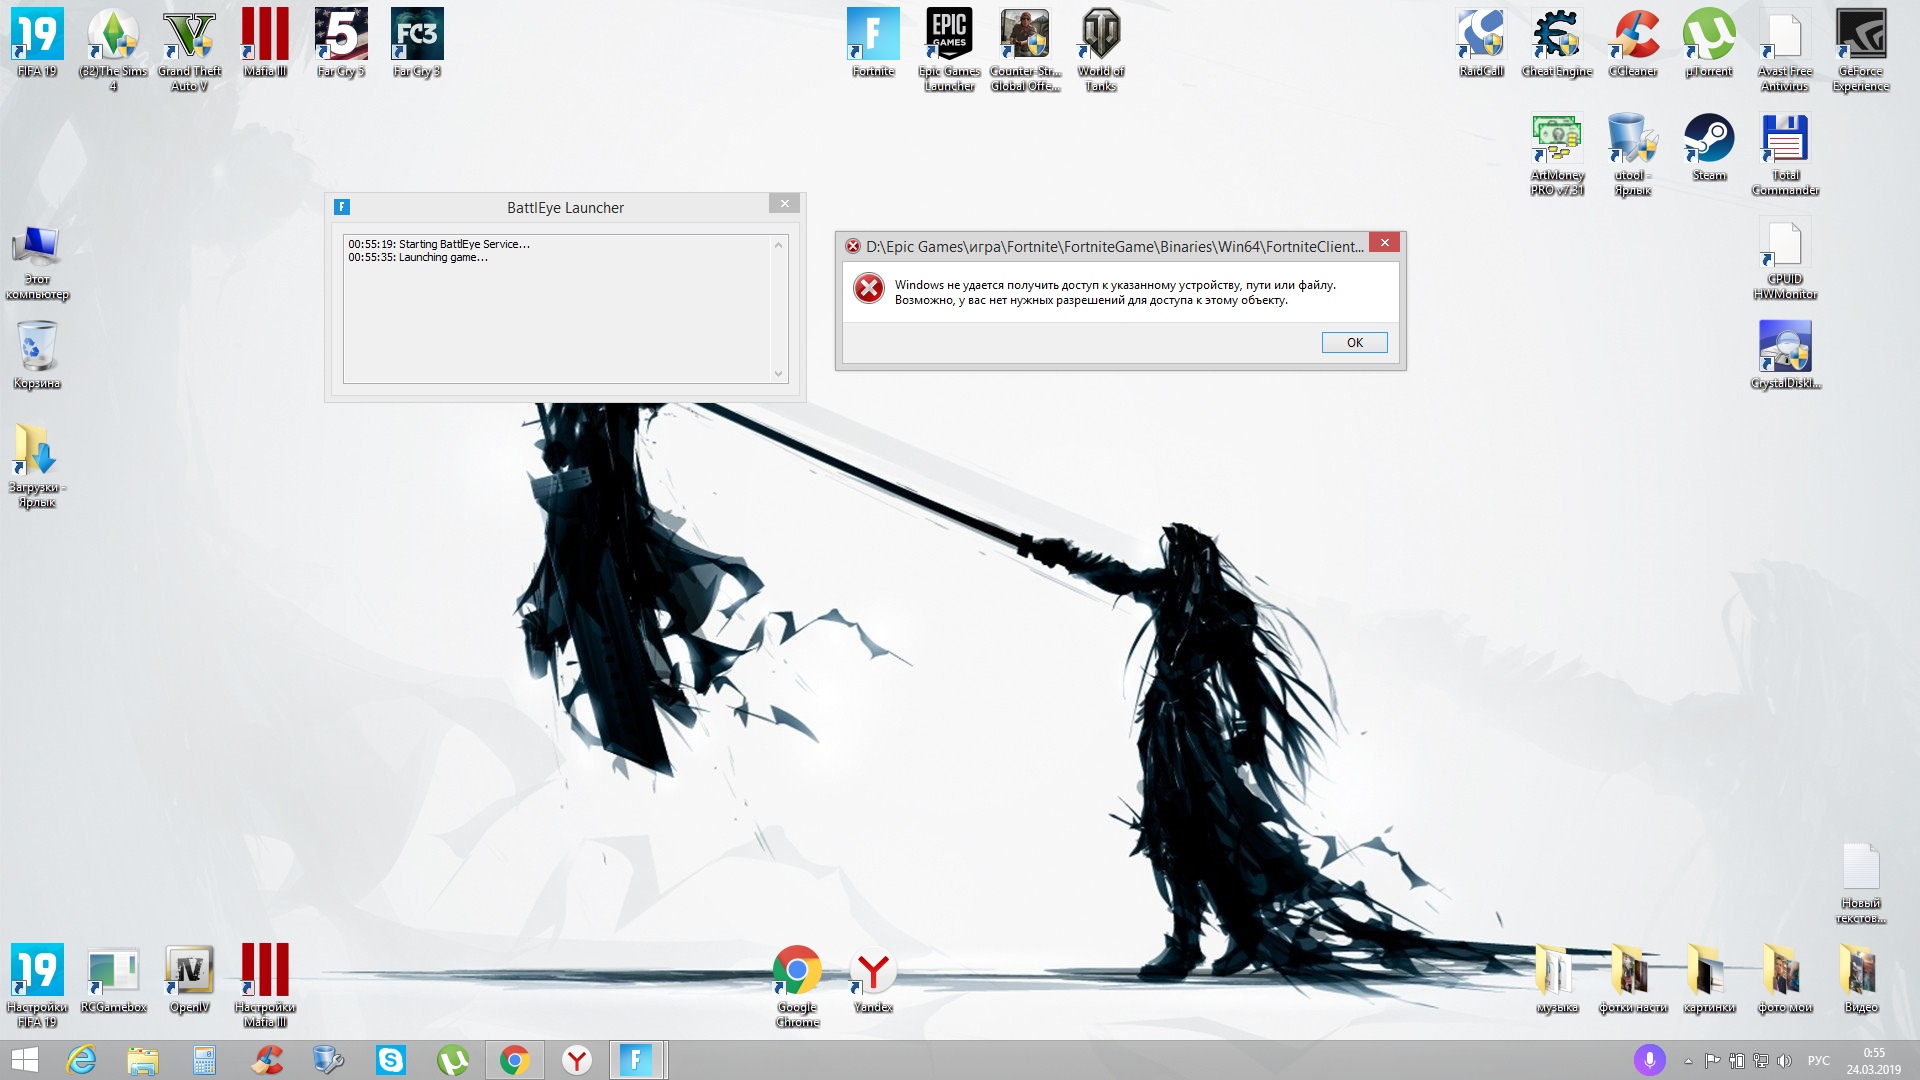Image resolution: width=1920 pixels, height=1080 pixels.
Task: Open Yandex Browser from the taskbar
Action: [x=577, y=1060]
